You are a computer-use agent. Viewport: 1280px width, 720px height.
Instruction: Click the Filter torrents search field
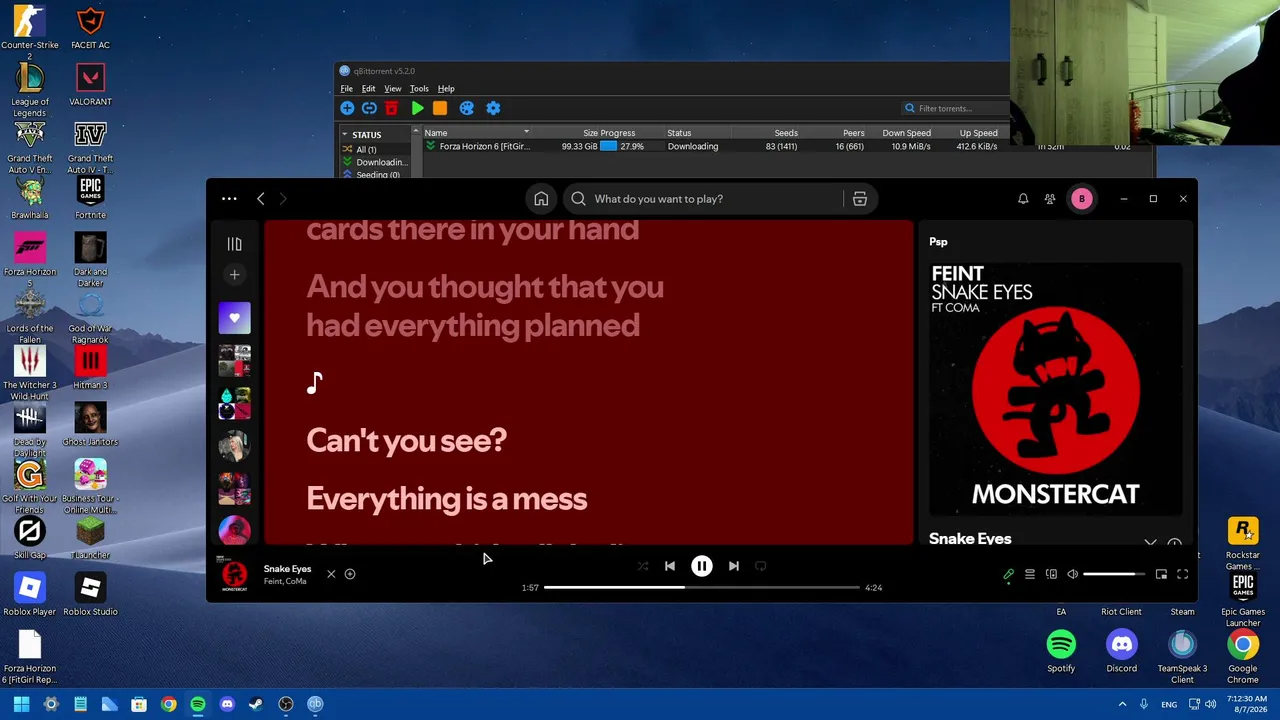[x=955, y=108]
